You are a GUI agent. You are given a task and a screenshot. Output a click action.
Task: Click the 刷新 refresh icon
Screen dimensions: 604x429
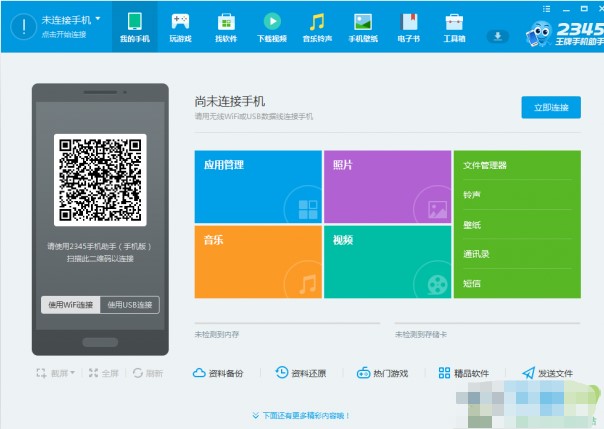click(138, 373)
